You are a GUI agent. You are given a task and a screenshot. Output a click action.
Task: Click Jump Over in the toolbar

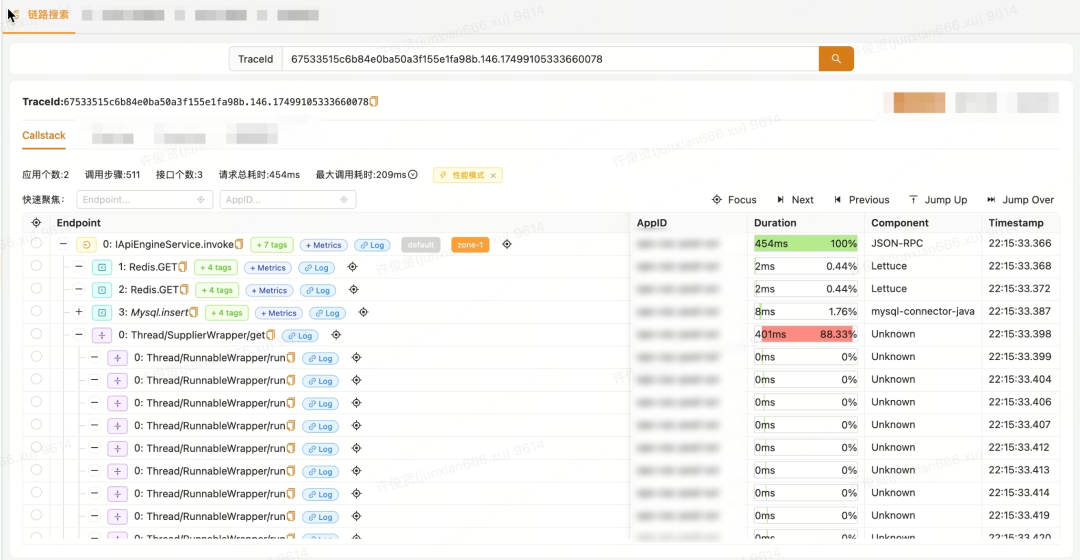tap(1020, 200)
